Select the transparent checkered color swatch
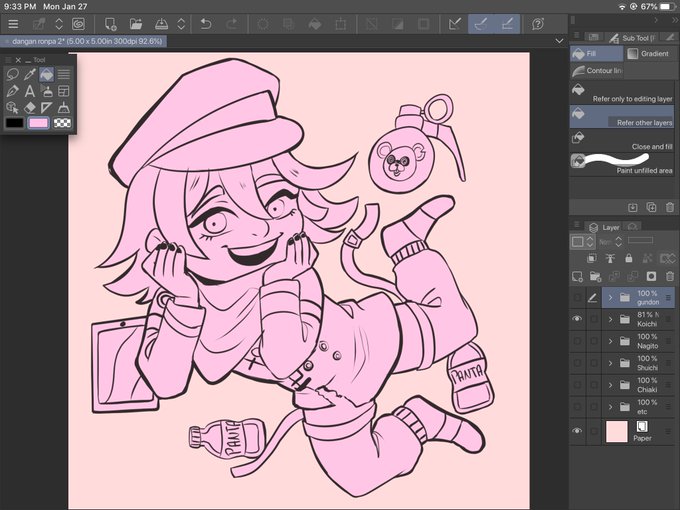This screenshot has width=680, height=510. pos(62,123)
